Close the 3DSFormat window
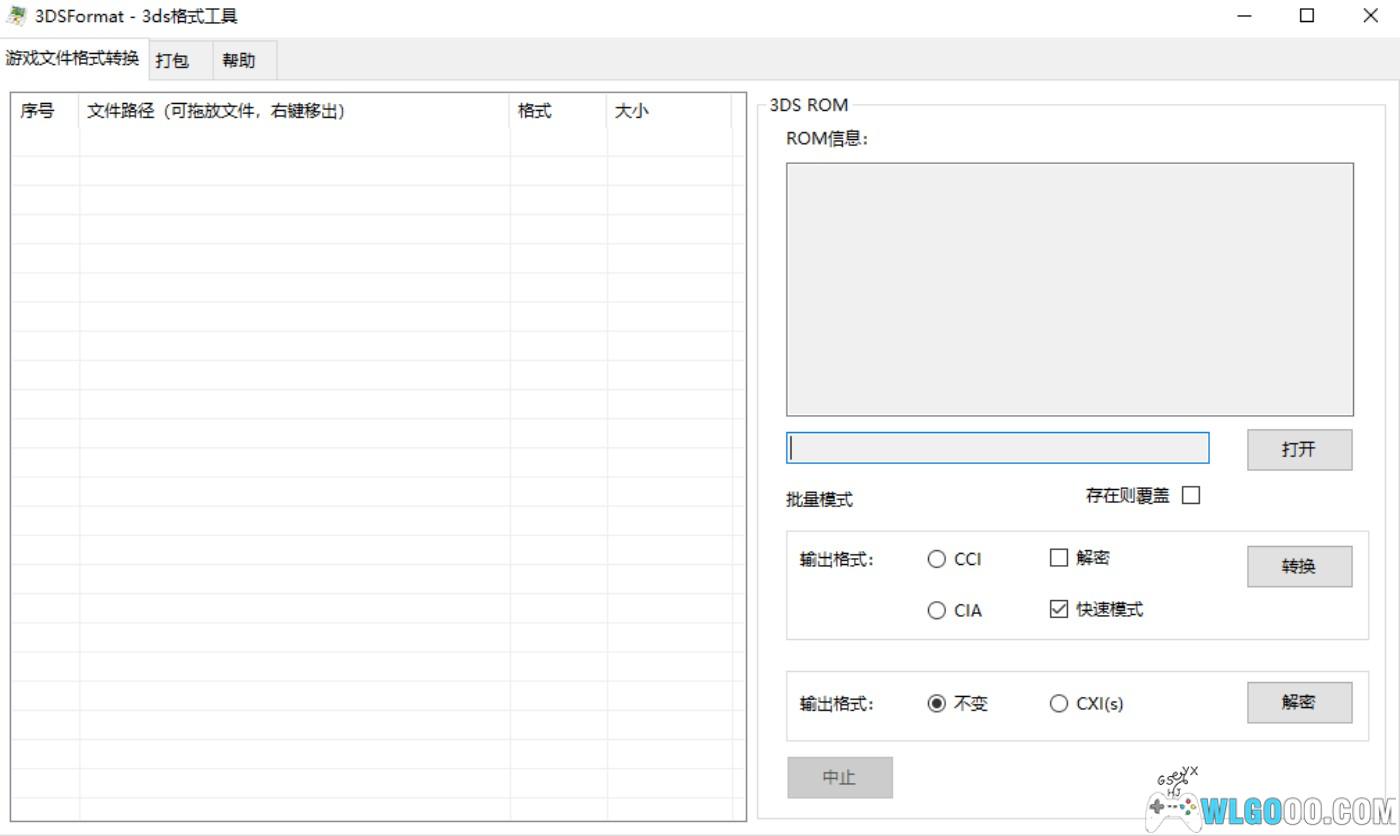Screen dimensions: 1400x836 tap(1370, 16)
